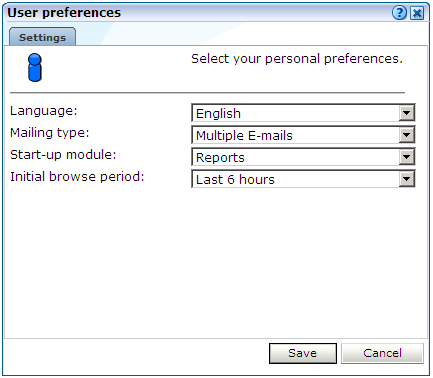Screen dimensions: 433x378
Task: Open the Mailing type field showing Multiple E-mails
Action: tap(303, 135)
